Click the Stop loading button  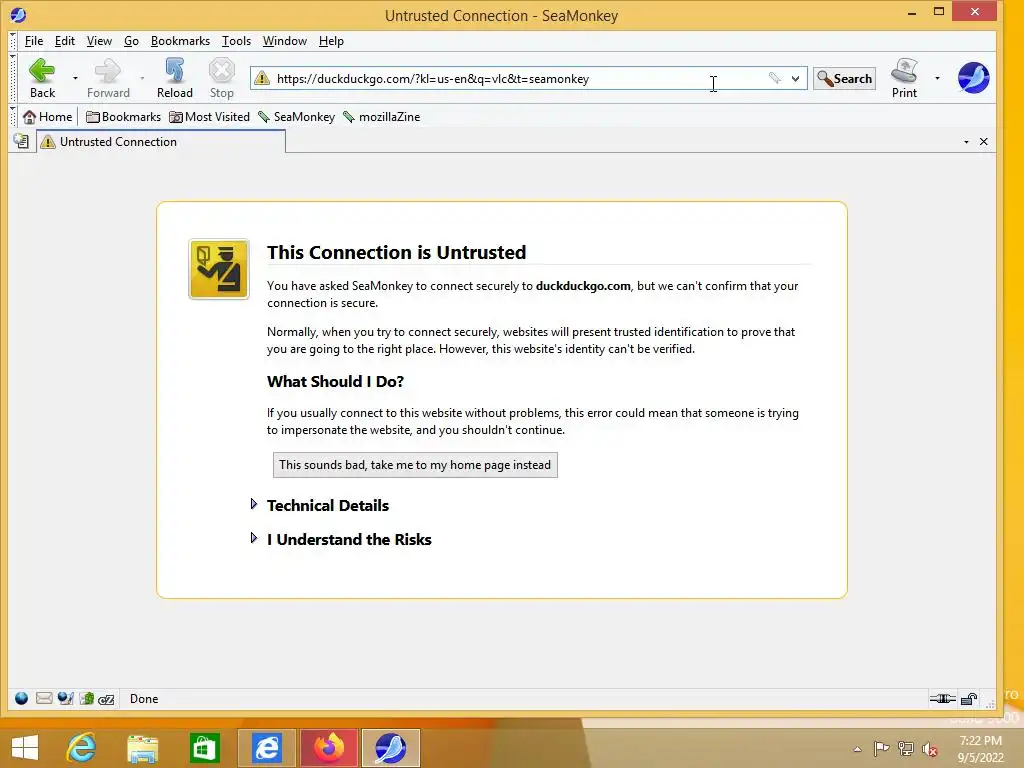tap(221, 78)
